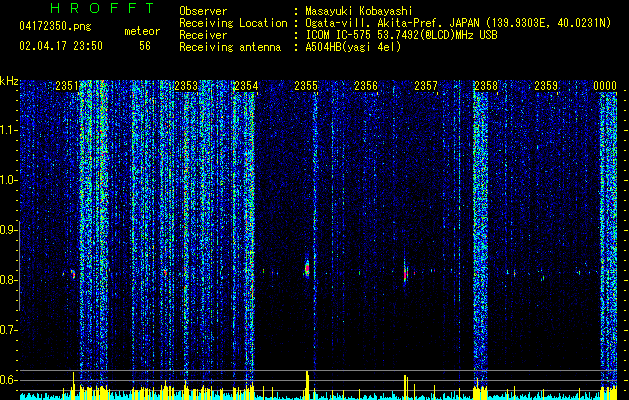Select antenna value A504HB(yagi 4el)
The width and height of the screenshot is (629, 400).
point(353,47)
